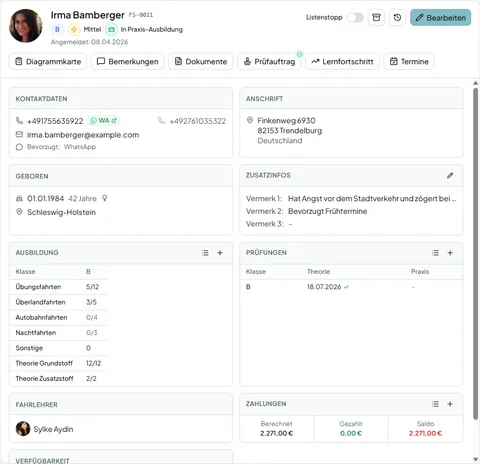This screenshot has height=464, width=480.
Task: Click Irma Bamberger's profile photo
Action: pos(26,26)
